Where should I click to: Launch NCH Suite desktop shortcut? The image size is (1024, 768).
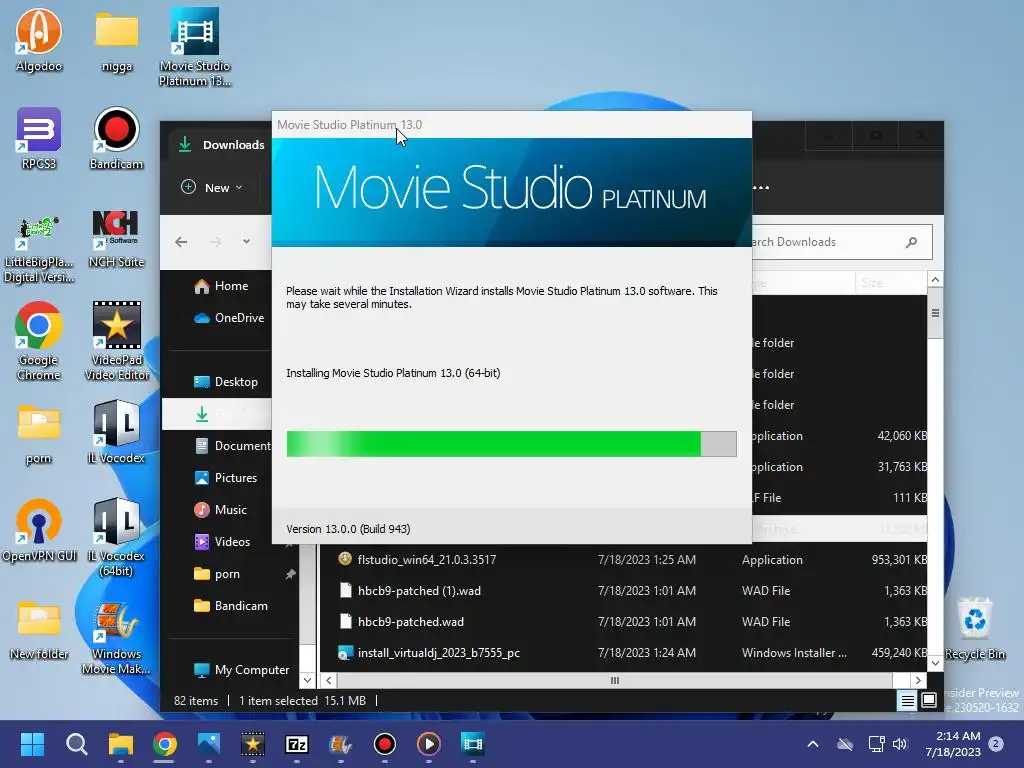(116, 239)
